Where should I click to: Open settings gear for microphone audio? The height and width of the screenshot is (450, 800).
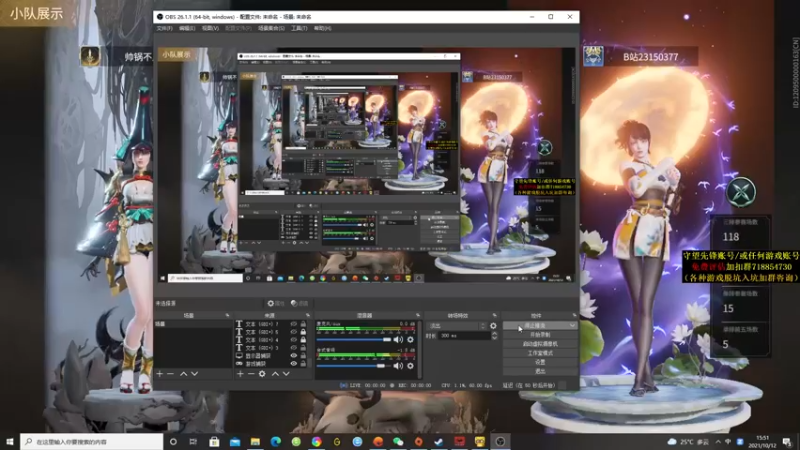(x=410, y=339)
